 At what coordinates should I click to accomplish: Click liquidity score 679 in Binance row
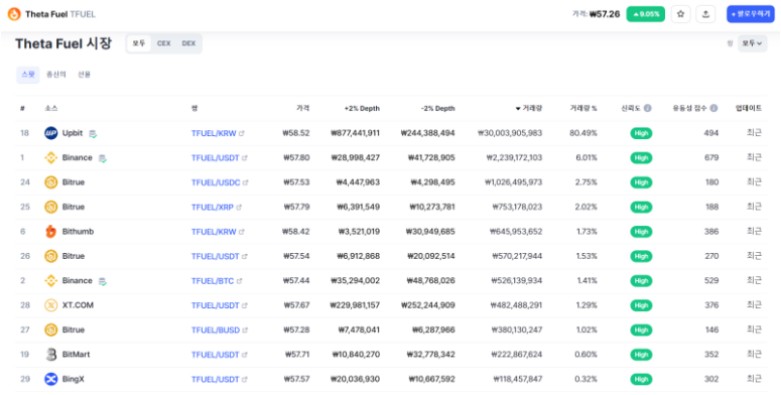(x=711, y=158)
